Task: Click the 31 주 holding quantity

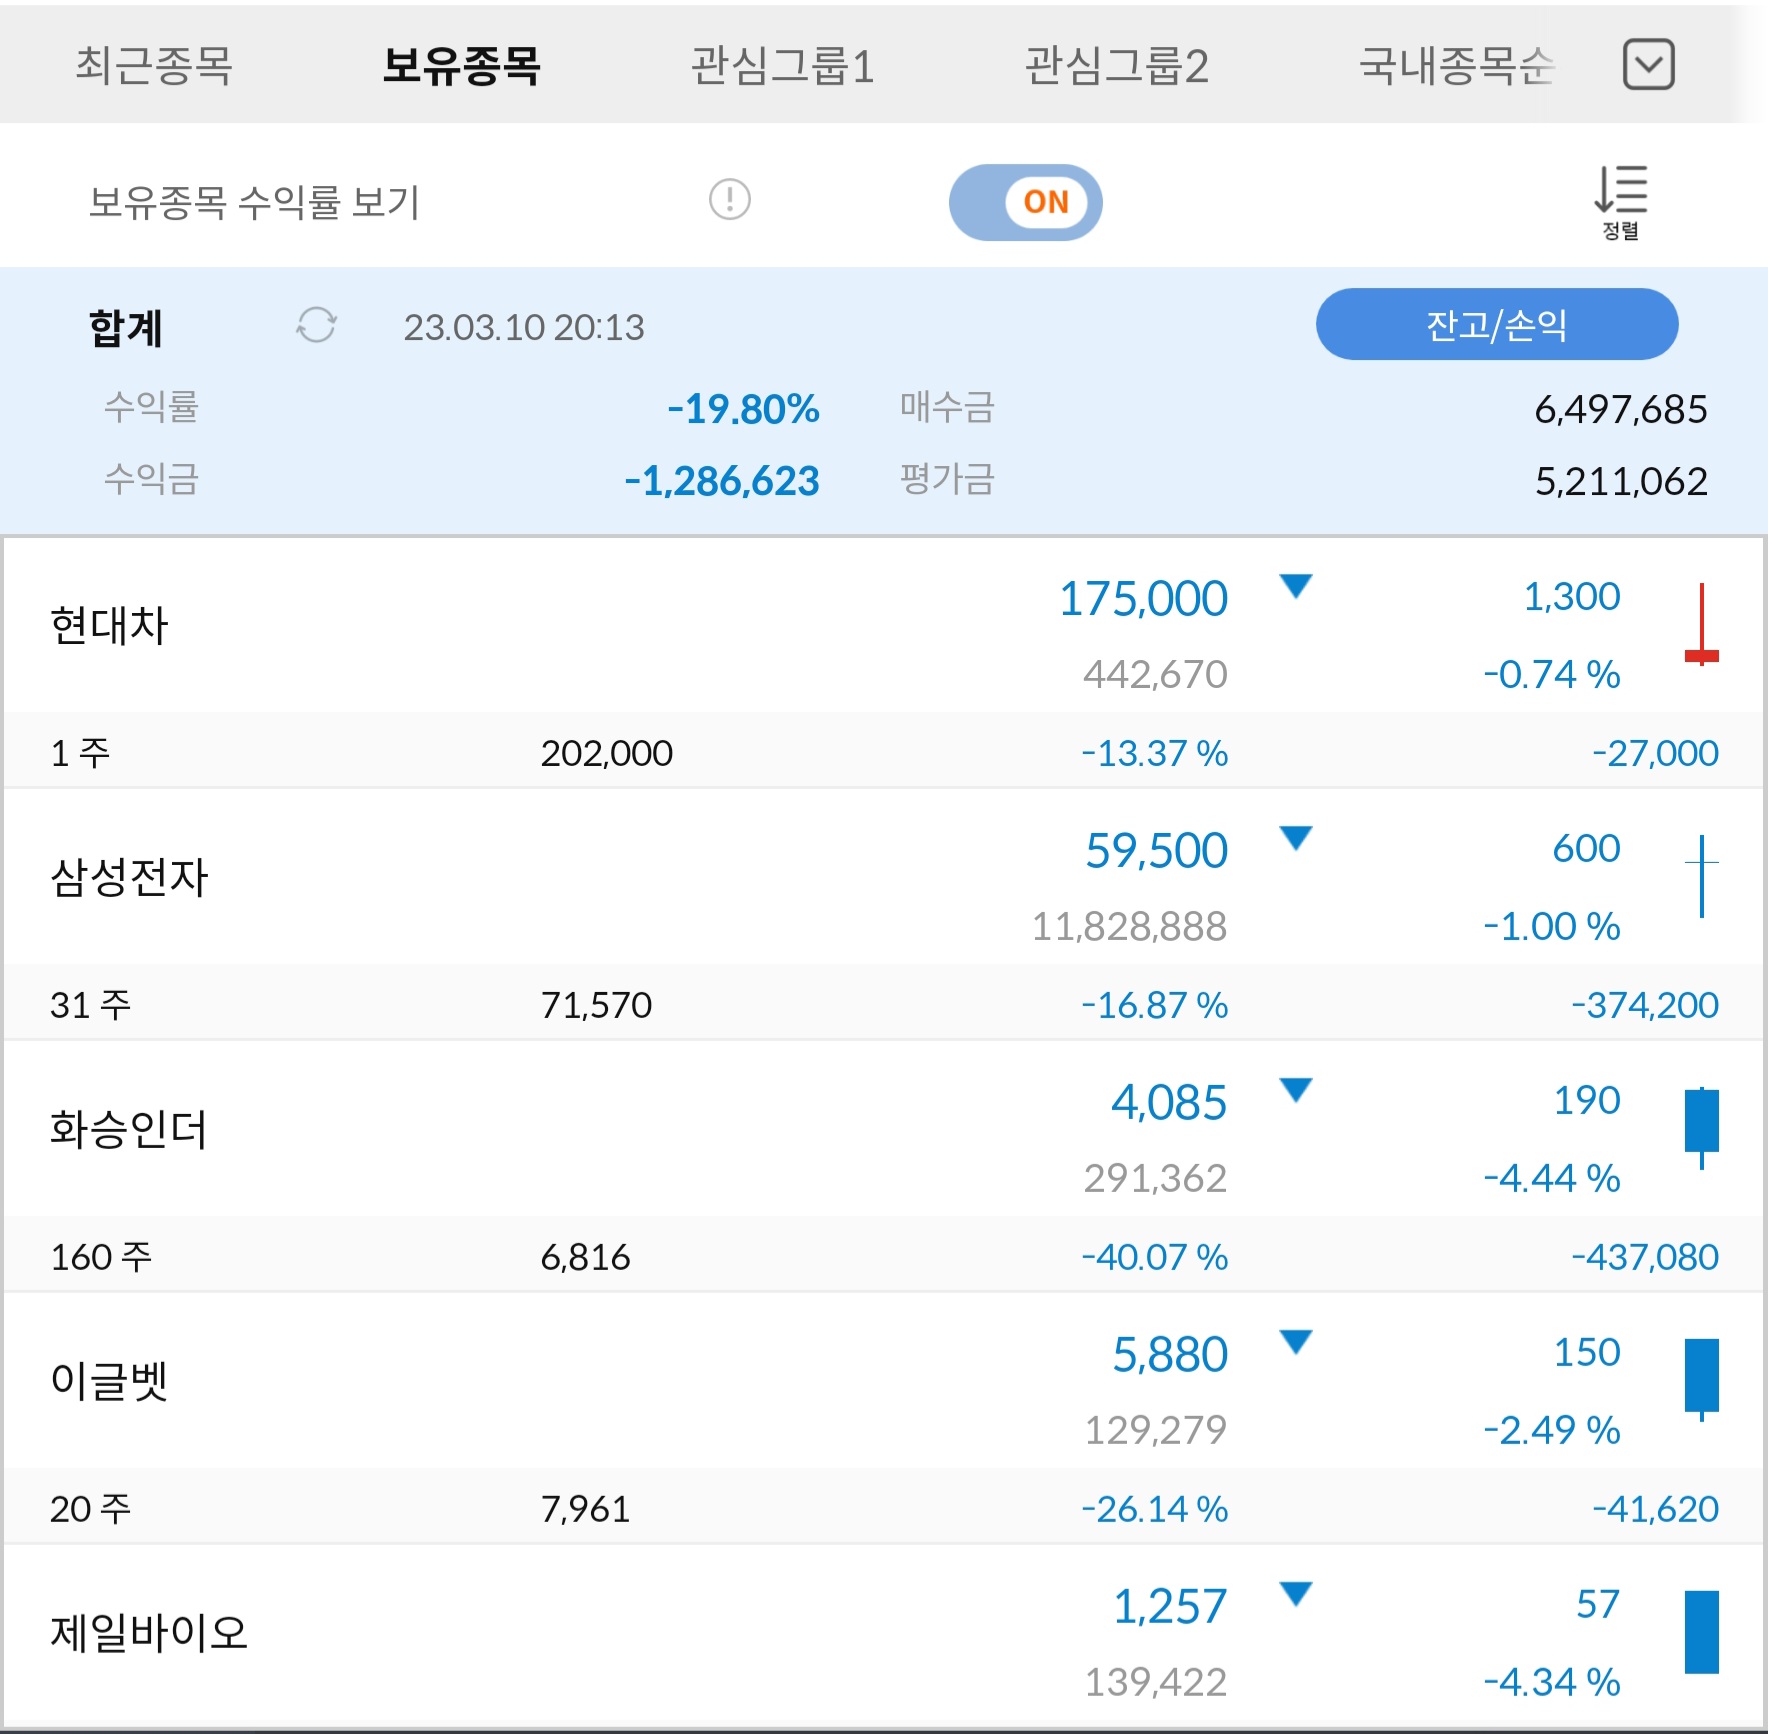Action: (90, 1005)
